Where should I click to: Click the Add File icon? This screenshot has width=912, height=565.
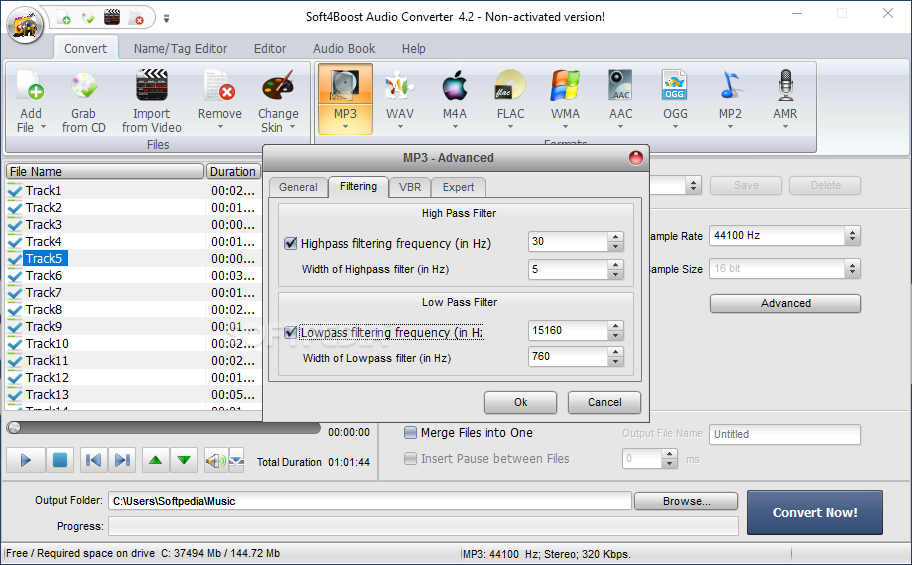coord(30,86)
